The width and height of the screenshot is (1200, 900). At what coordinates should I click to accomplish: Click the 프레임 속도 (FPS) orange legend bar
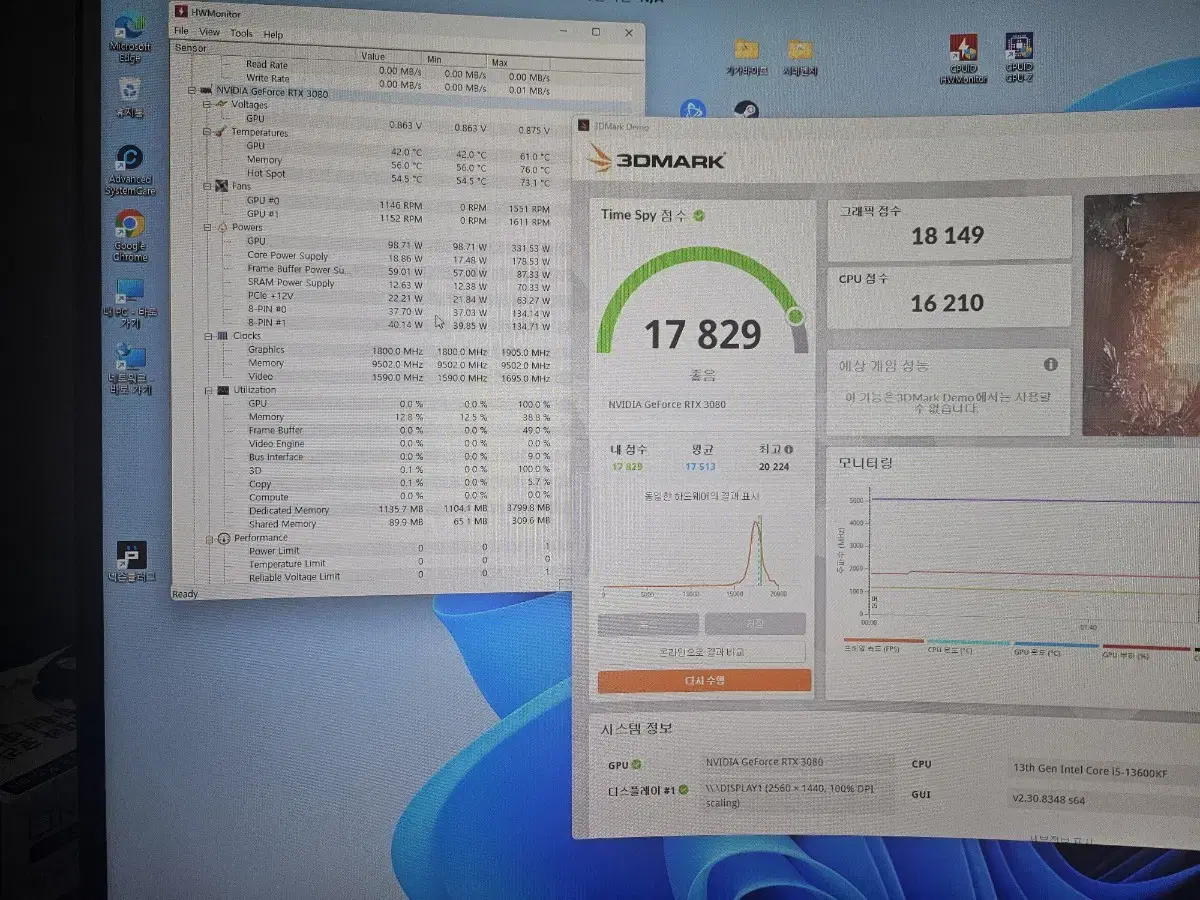tap(884, 641)
